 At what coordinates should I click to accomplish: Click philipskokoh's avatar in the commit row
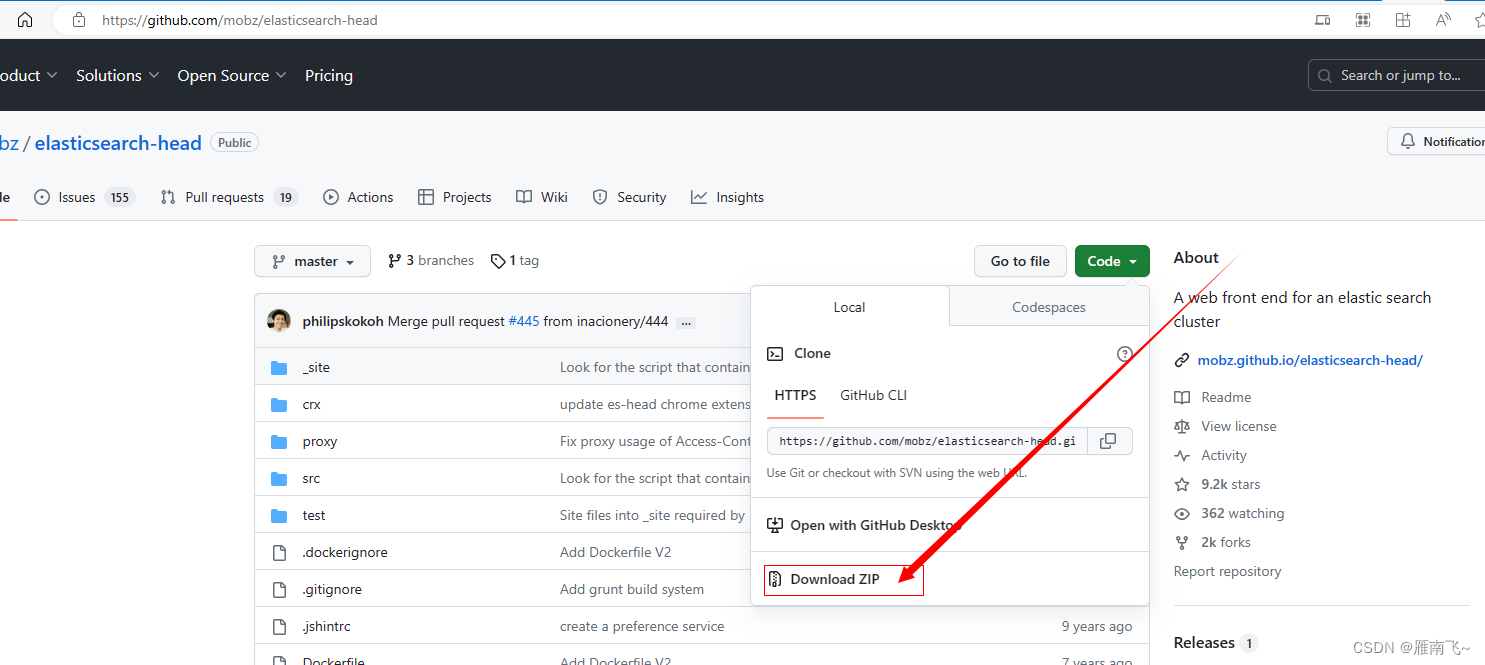point(279,321)
